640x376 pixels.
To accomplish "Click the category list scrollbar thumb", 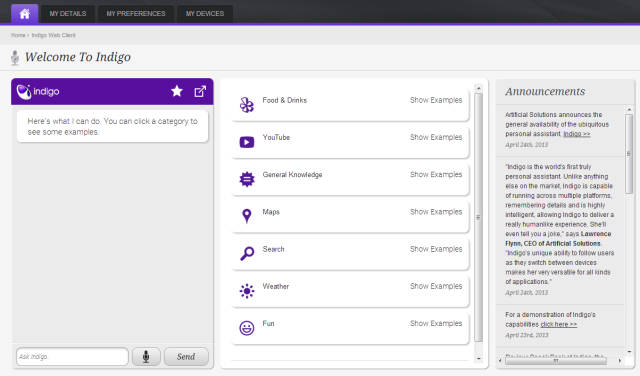I will tap(479, 217).
